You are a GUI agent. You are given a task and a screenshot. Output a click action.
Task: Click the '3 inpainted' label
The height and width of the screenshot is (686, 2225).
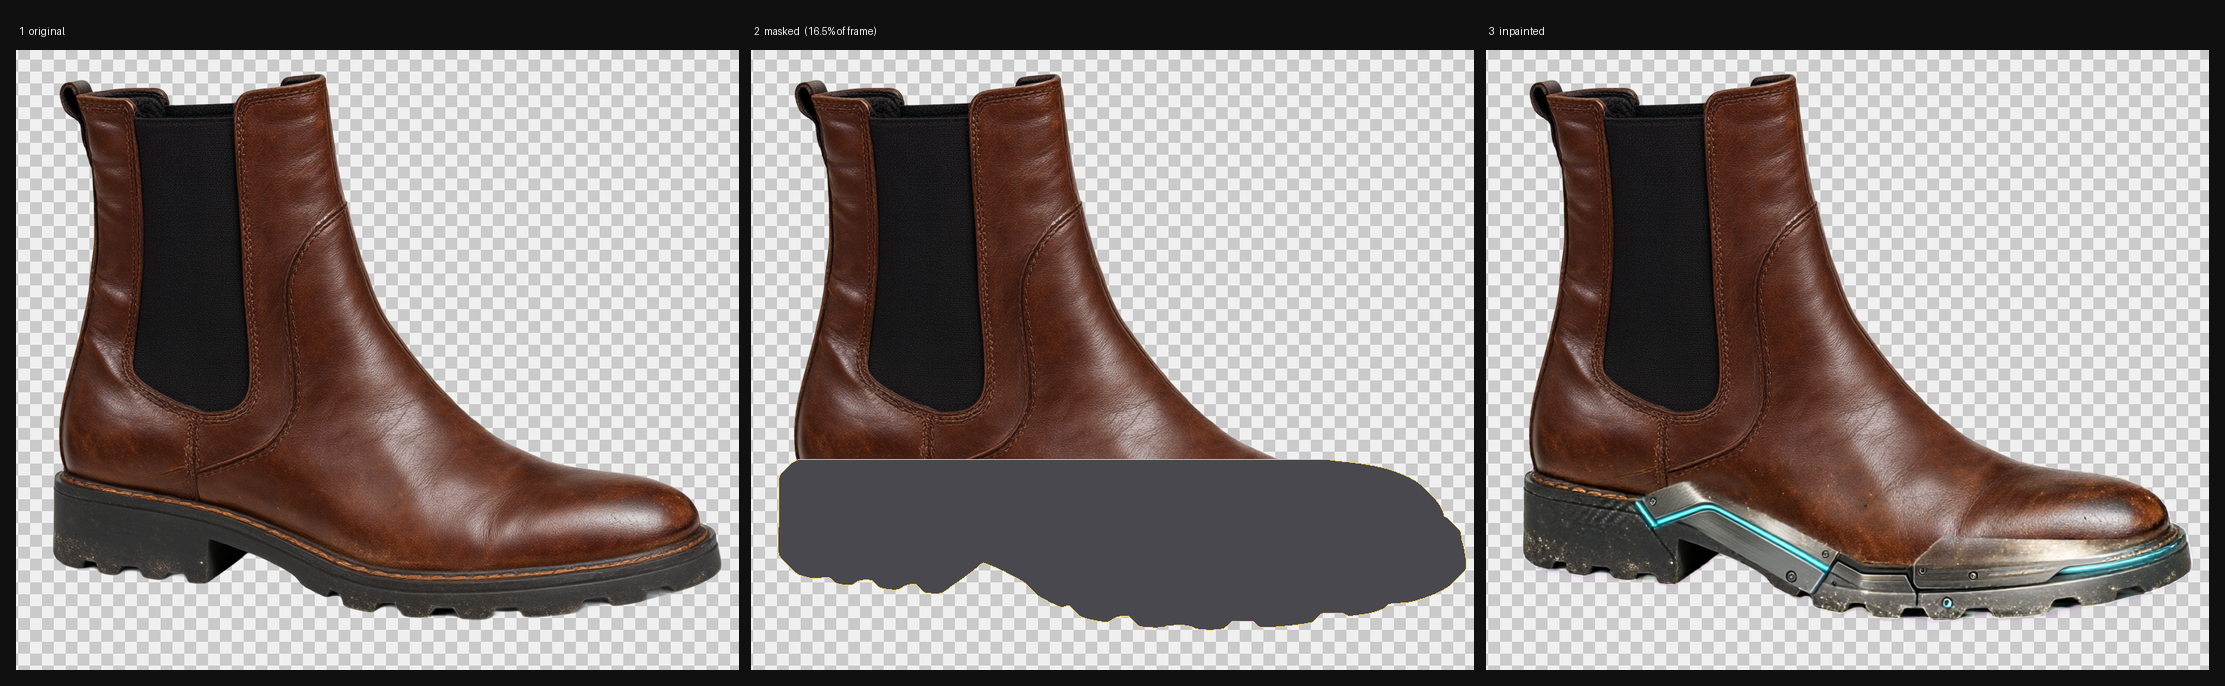(x=1516, y=32)
